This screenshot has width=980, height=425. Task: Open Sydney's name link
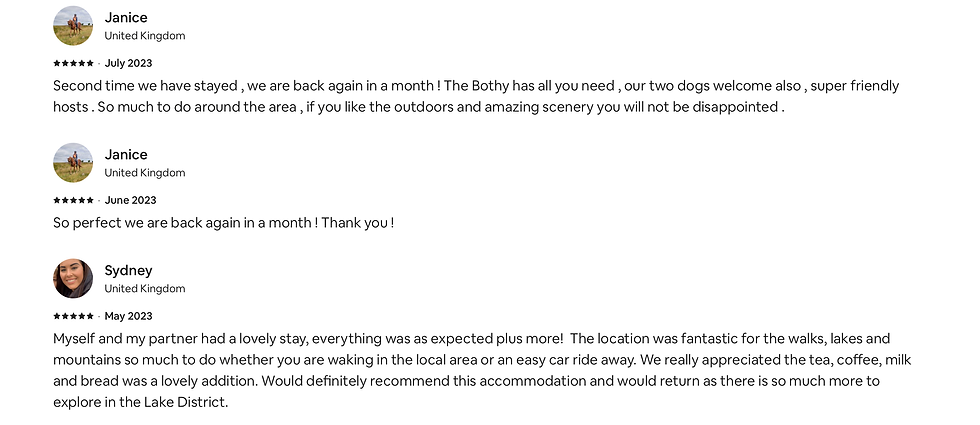[128, 270]
